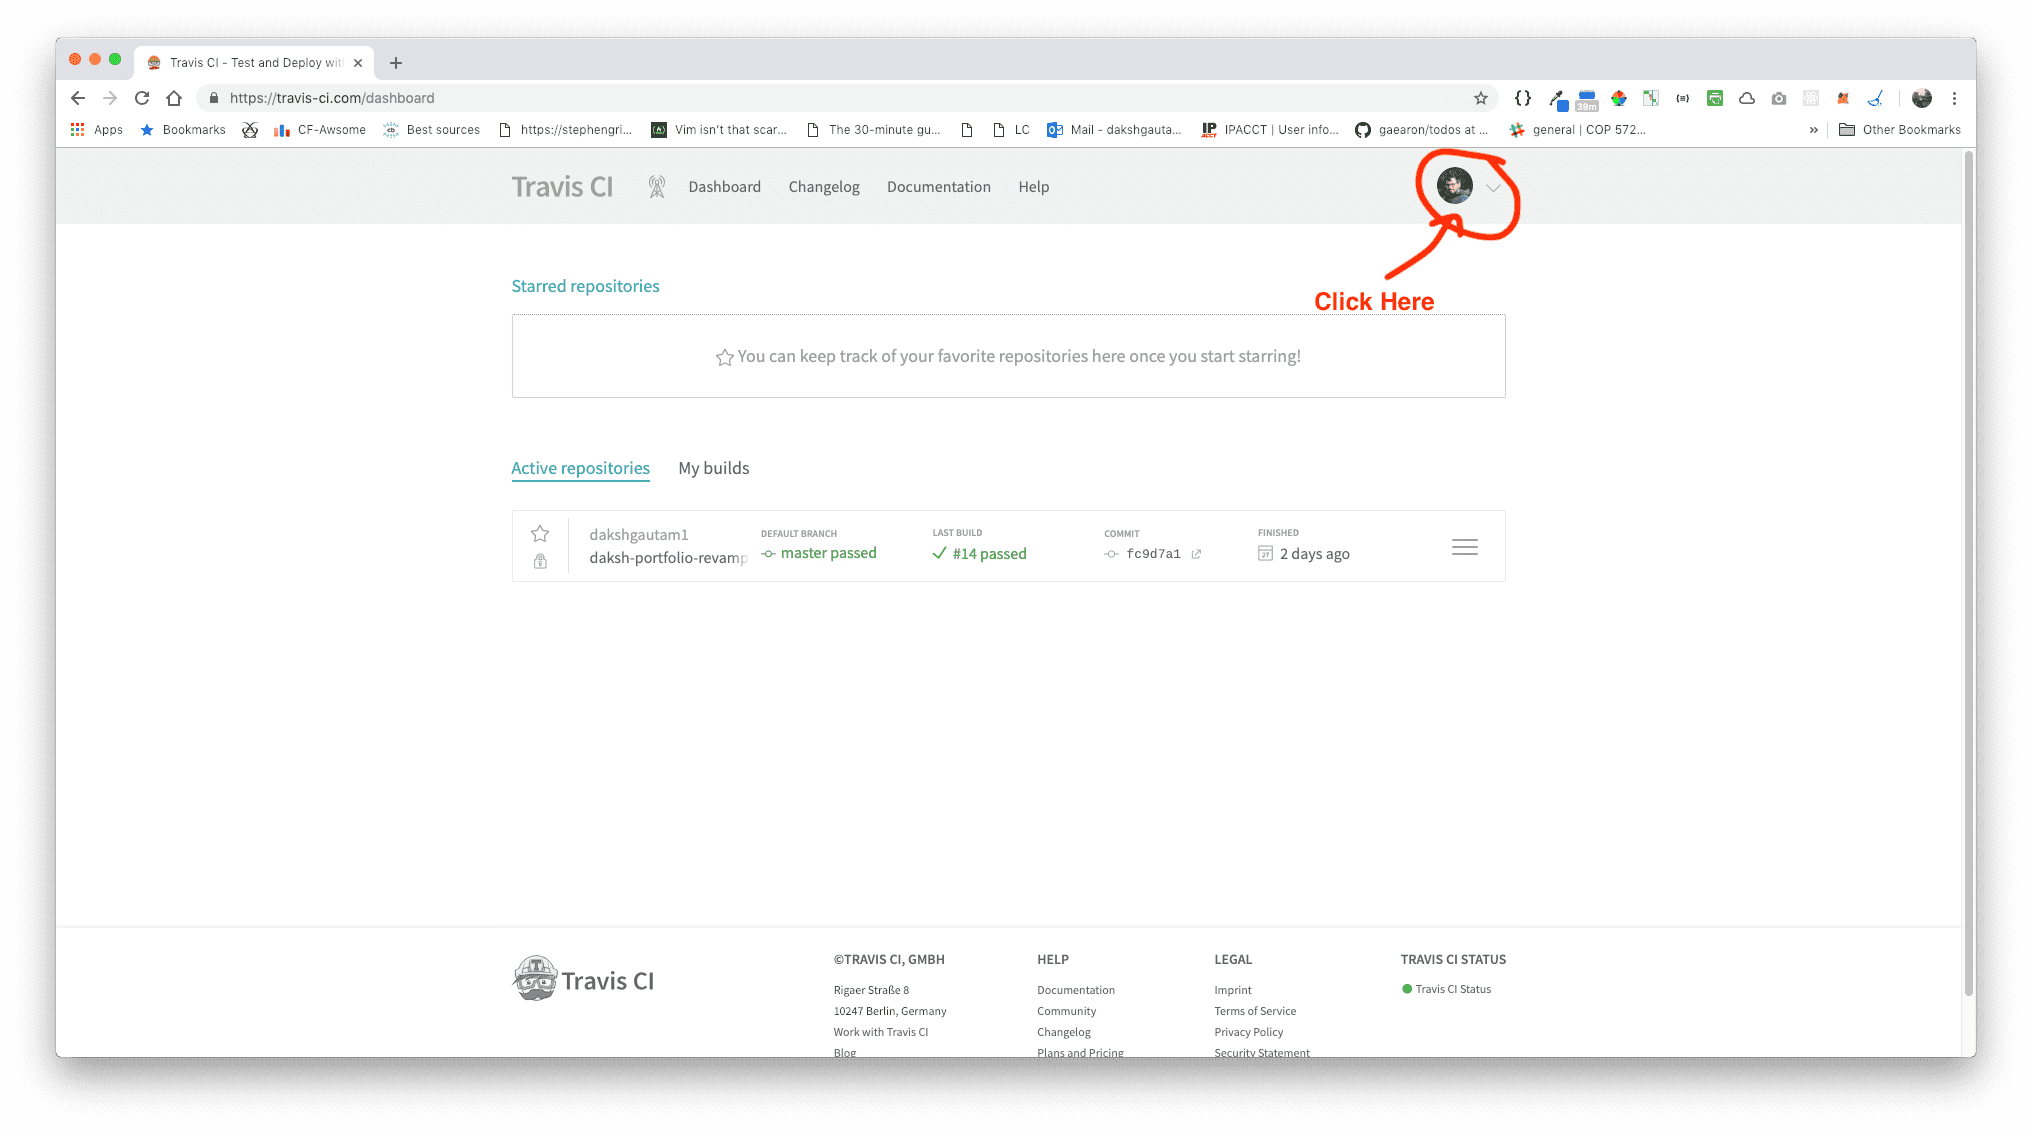Open the dakshgautam1 owner link
The image size is (2032, 1131).
coord(639,534)
